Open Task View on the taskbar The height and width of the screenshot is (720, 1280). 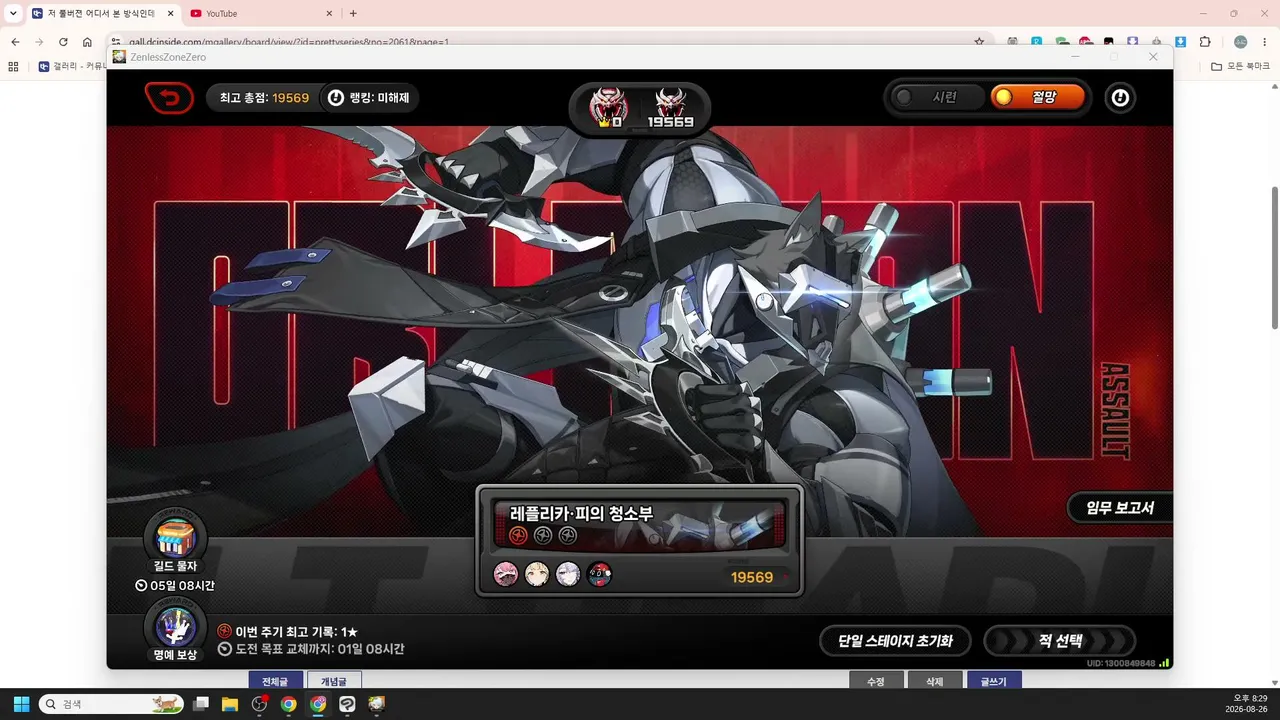click(201, 704)
